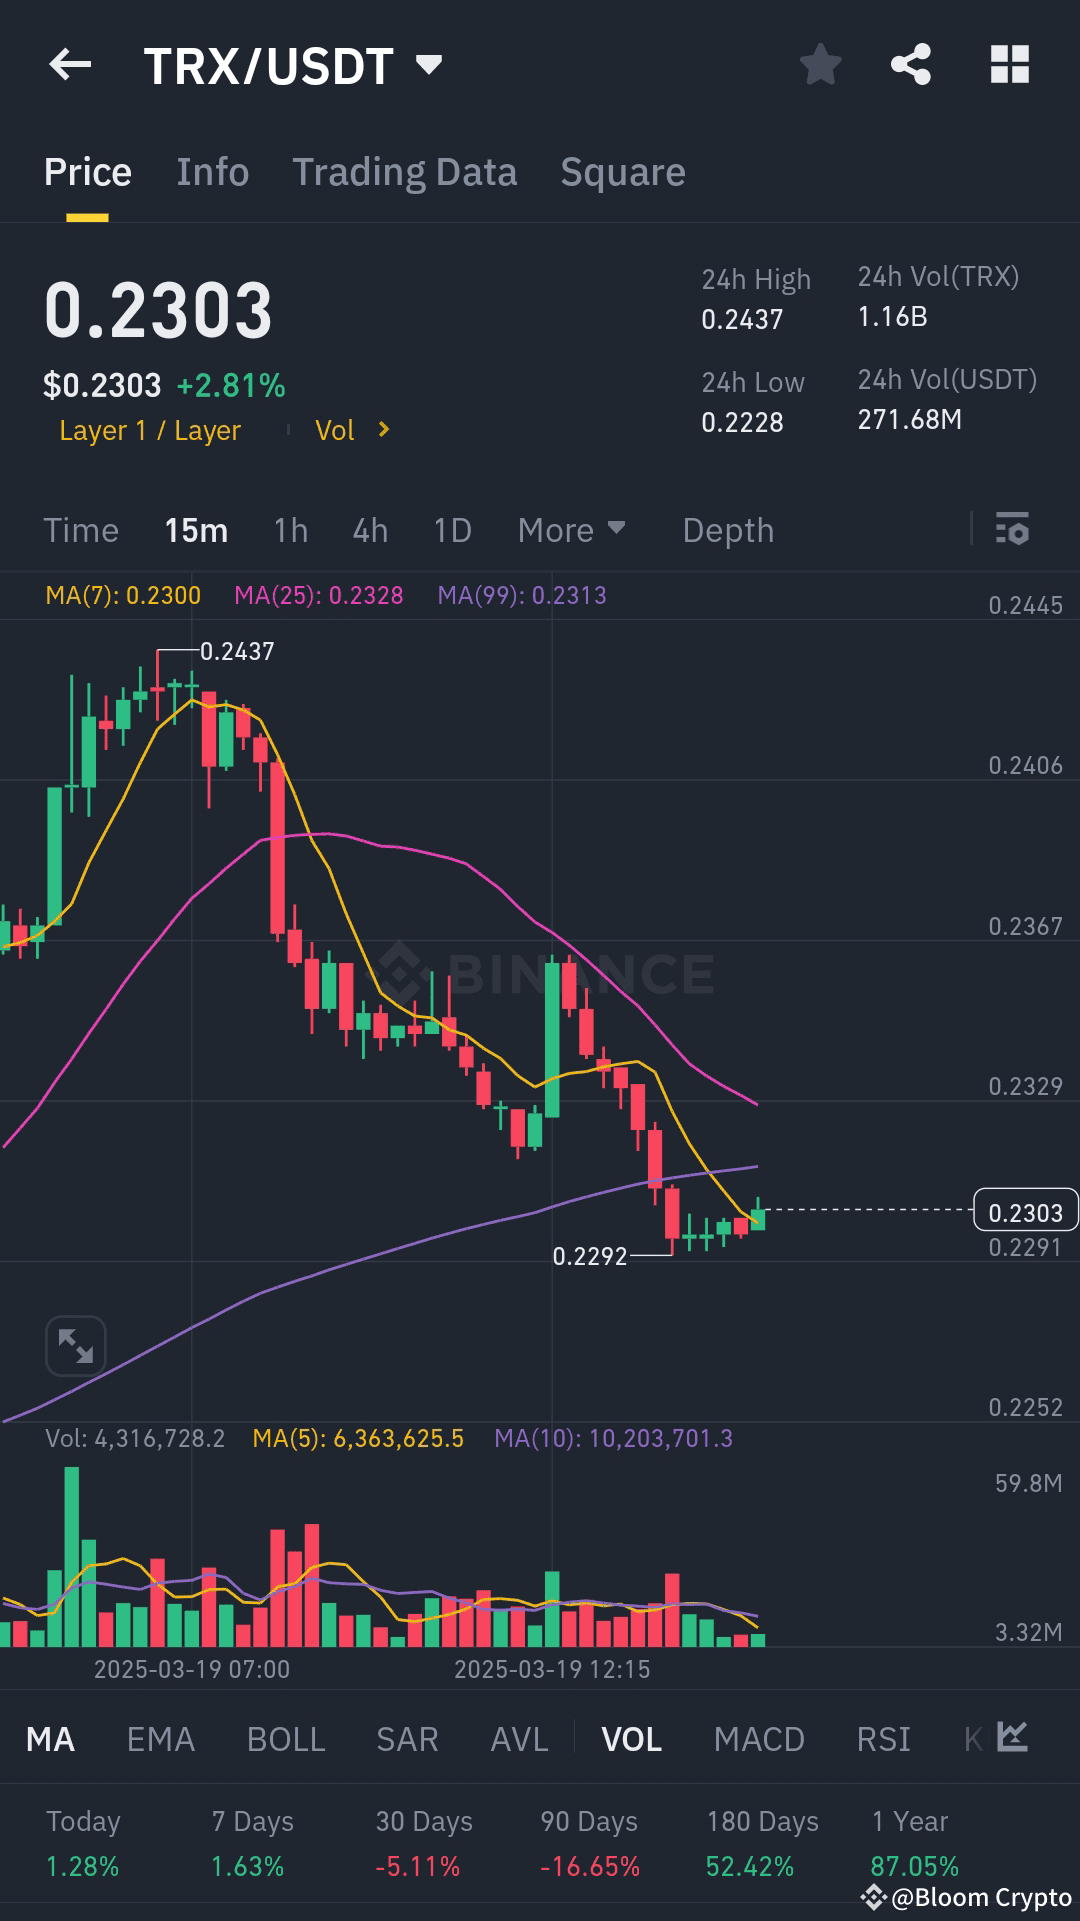Viewport: 1080px width, 1921px height.
Task: Click the back arrow to exit the chart
Action: 68,64
